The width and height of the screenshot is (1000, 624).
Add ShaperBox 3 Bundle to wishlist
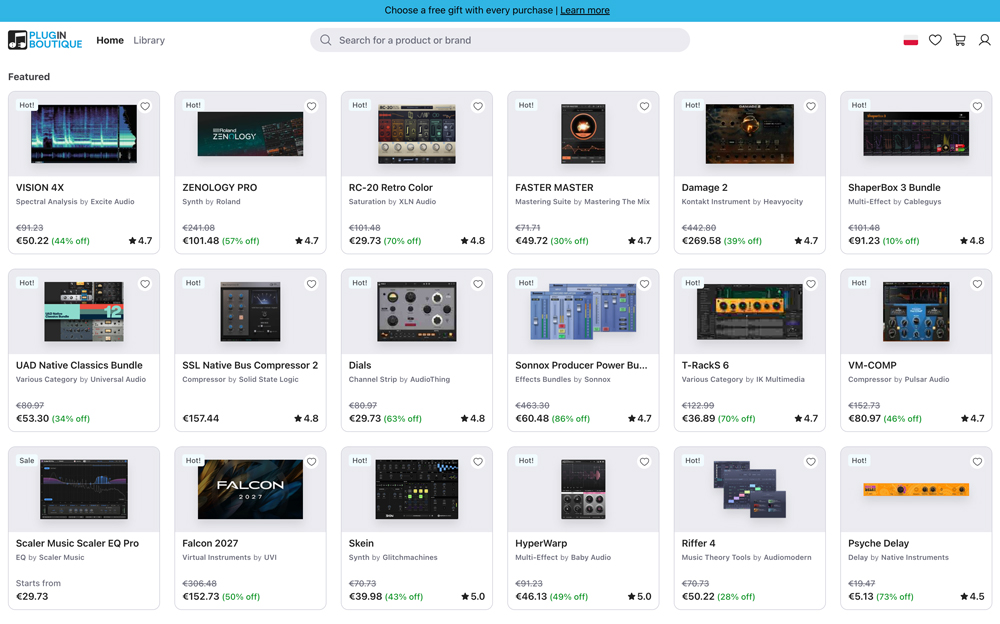pyautogui.click(x=977, y=106)
